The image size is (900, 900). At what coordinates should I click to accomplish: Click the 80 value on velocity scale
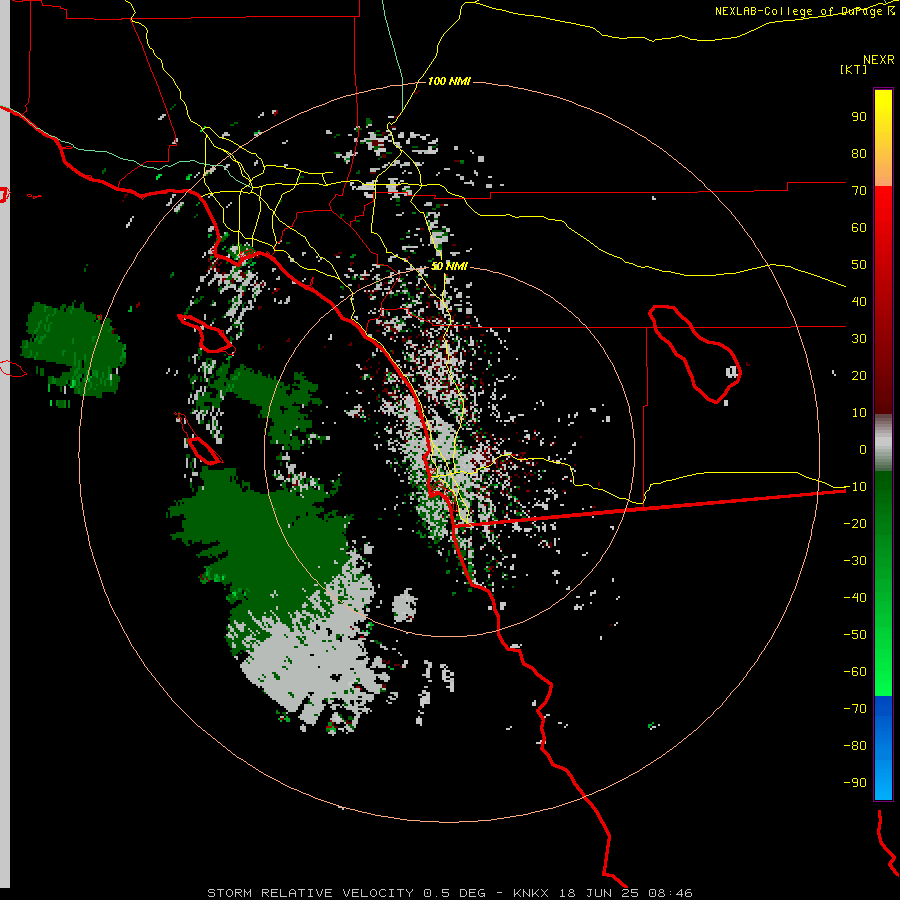click(x=859, y=153)
